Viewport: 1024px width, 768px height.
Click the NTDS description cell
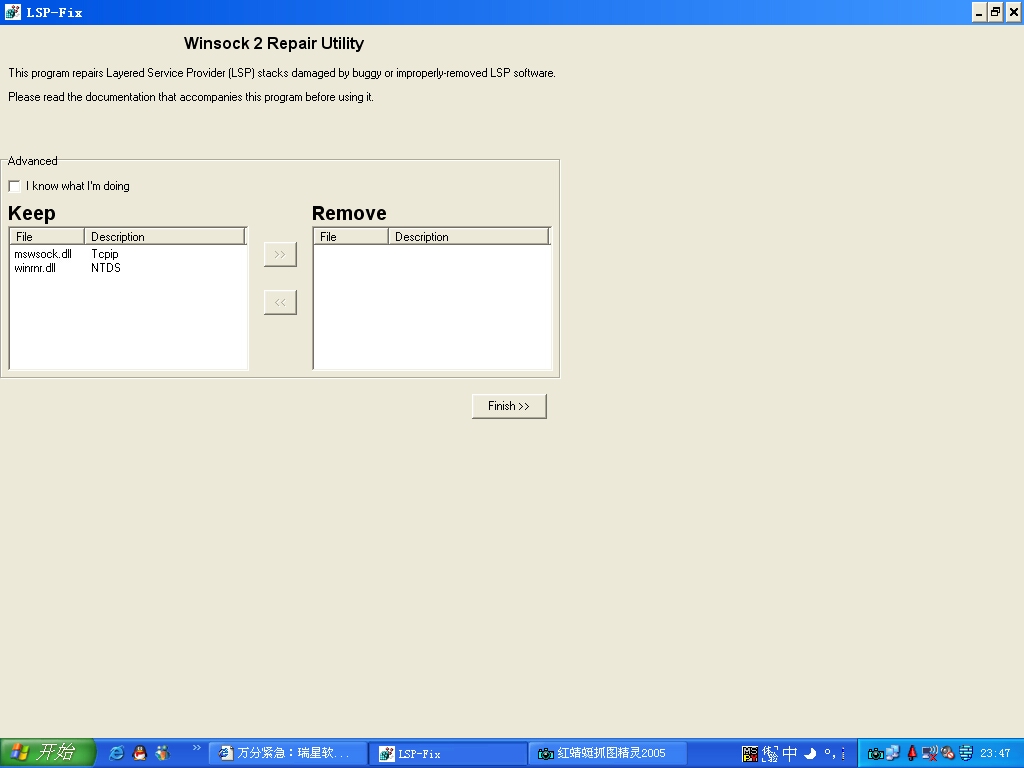tap(106, 268)
